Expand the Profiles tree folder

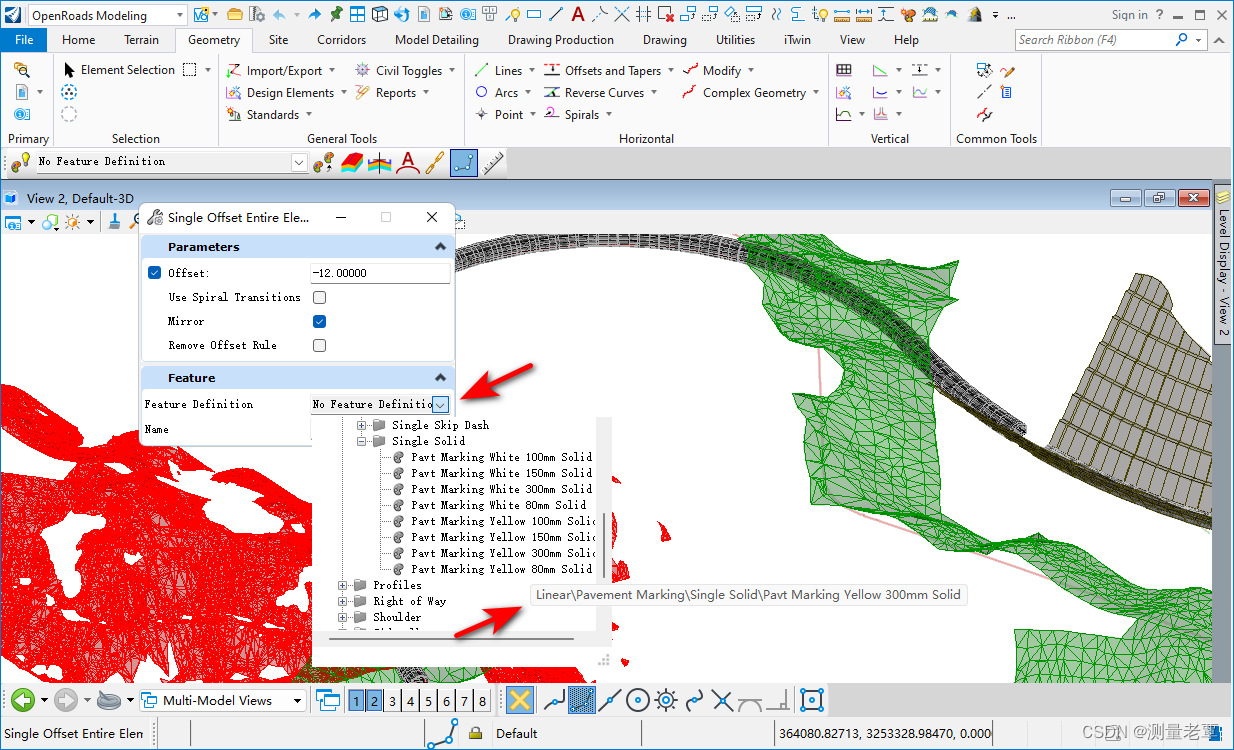344,585
